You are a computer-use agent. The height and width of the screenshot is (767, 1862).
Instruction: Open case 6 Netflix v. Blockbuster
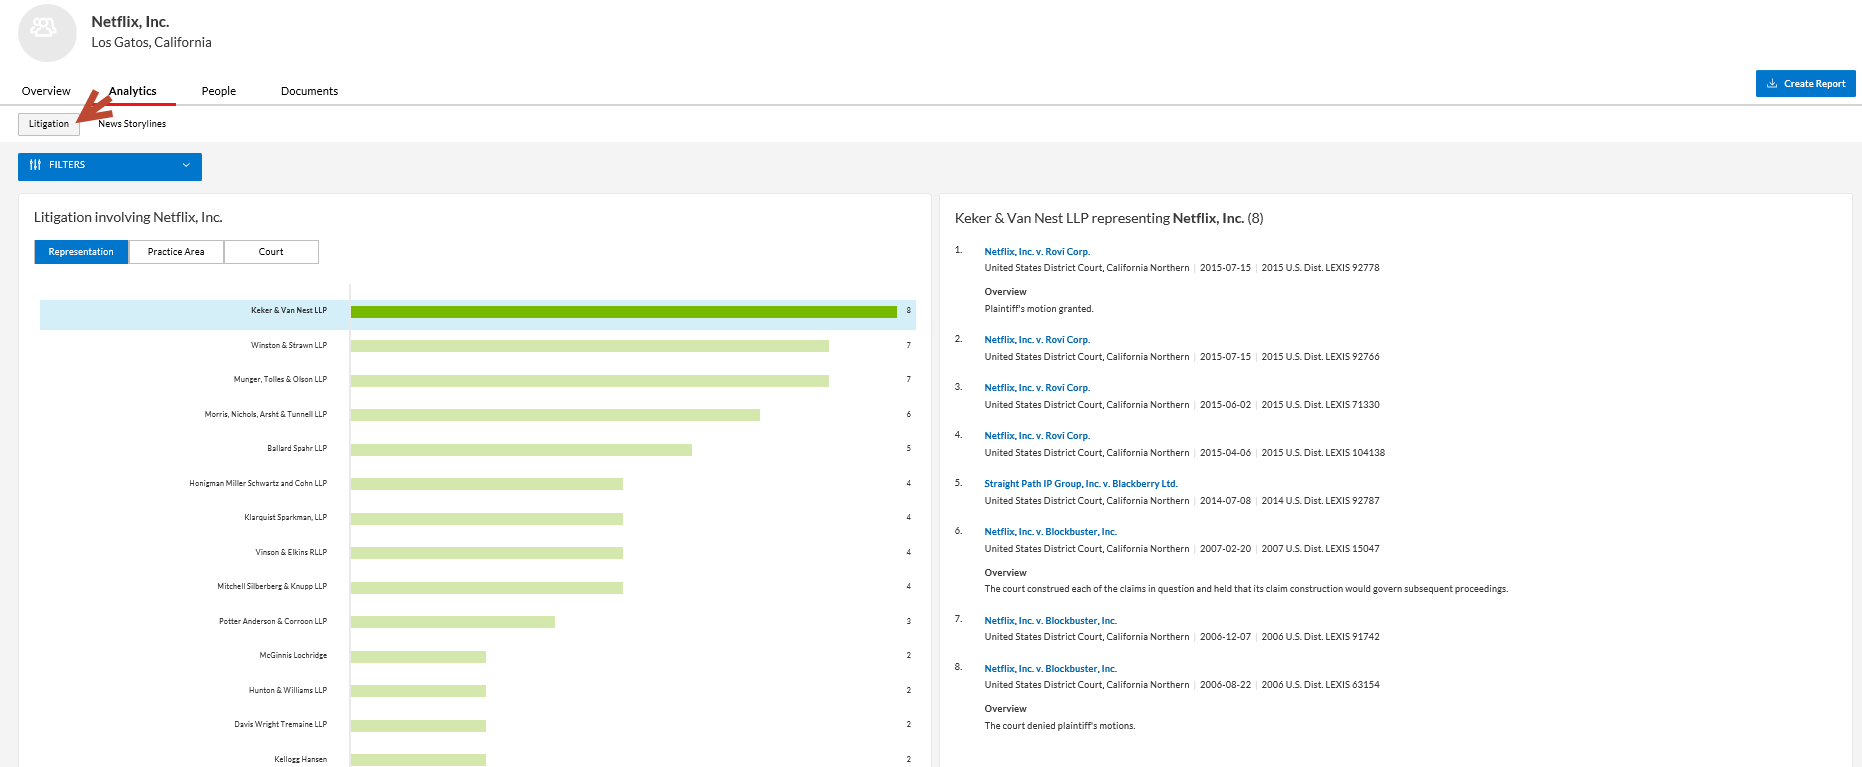1051,532
